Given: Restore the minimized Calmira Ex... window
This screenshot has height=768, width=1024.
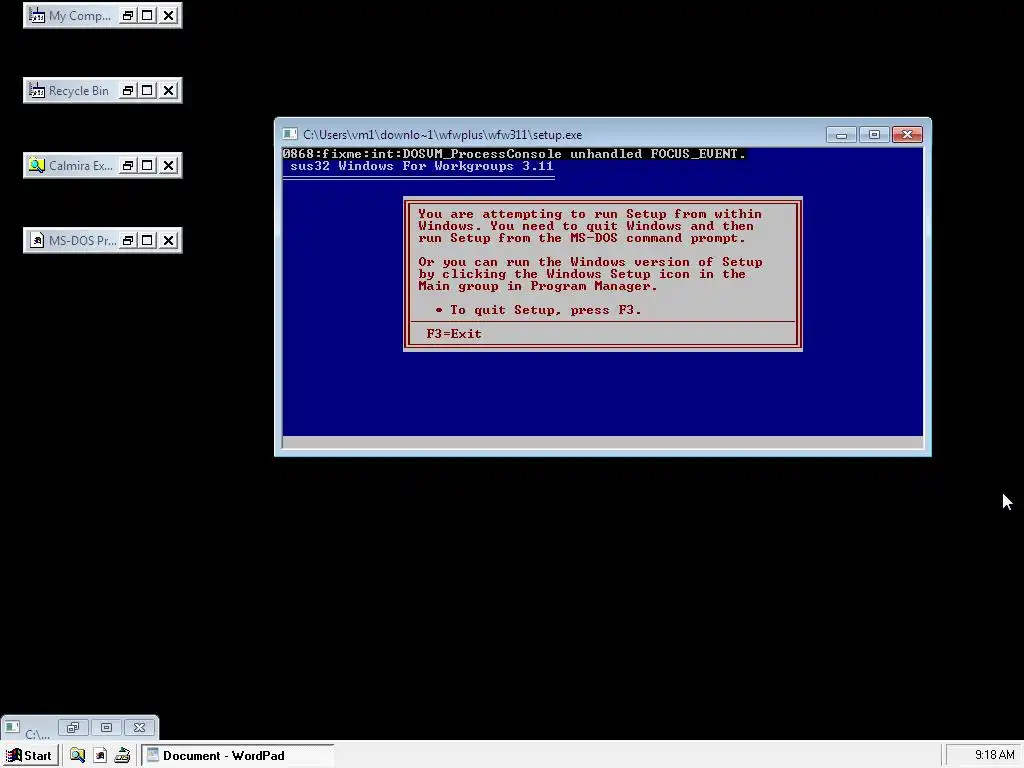Looking at the screenshot, I should click(128, 166).
